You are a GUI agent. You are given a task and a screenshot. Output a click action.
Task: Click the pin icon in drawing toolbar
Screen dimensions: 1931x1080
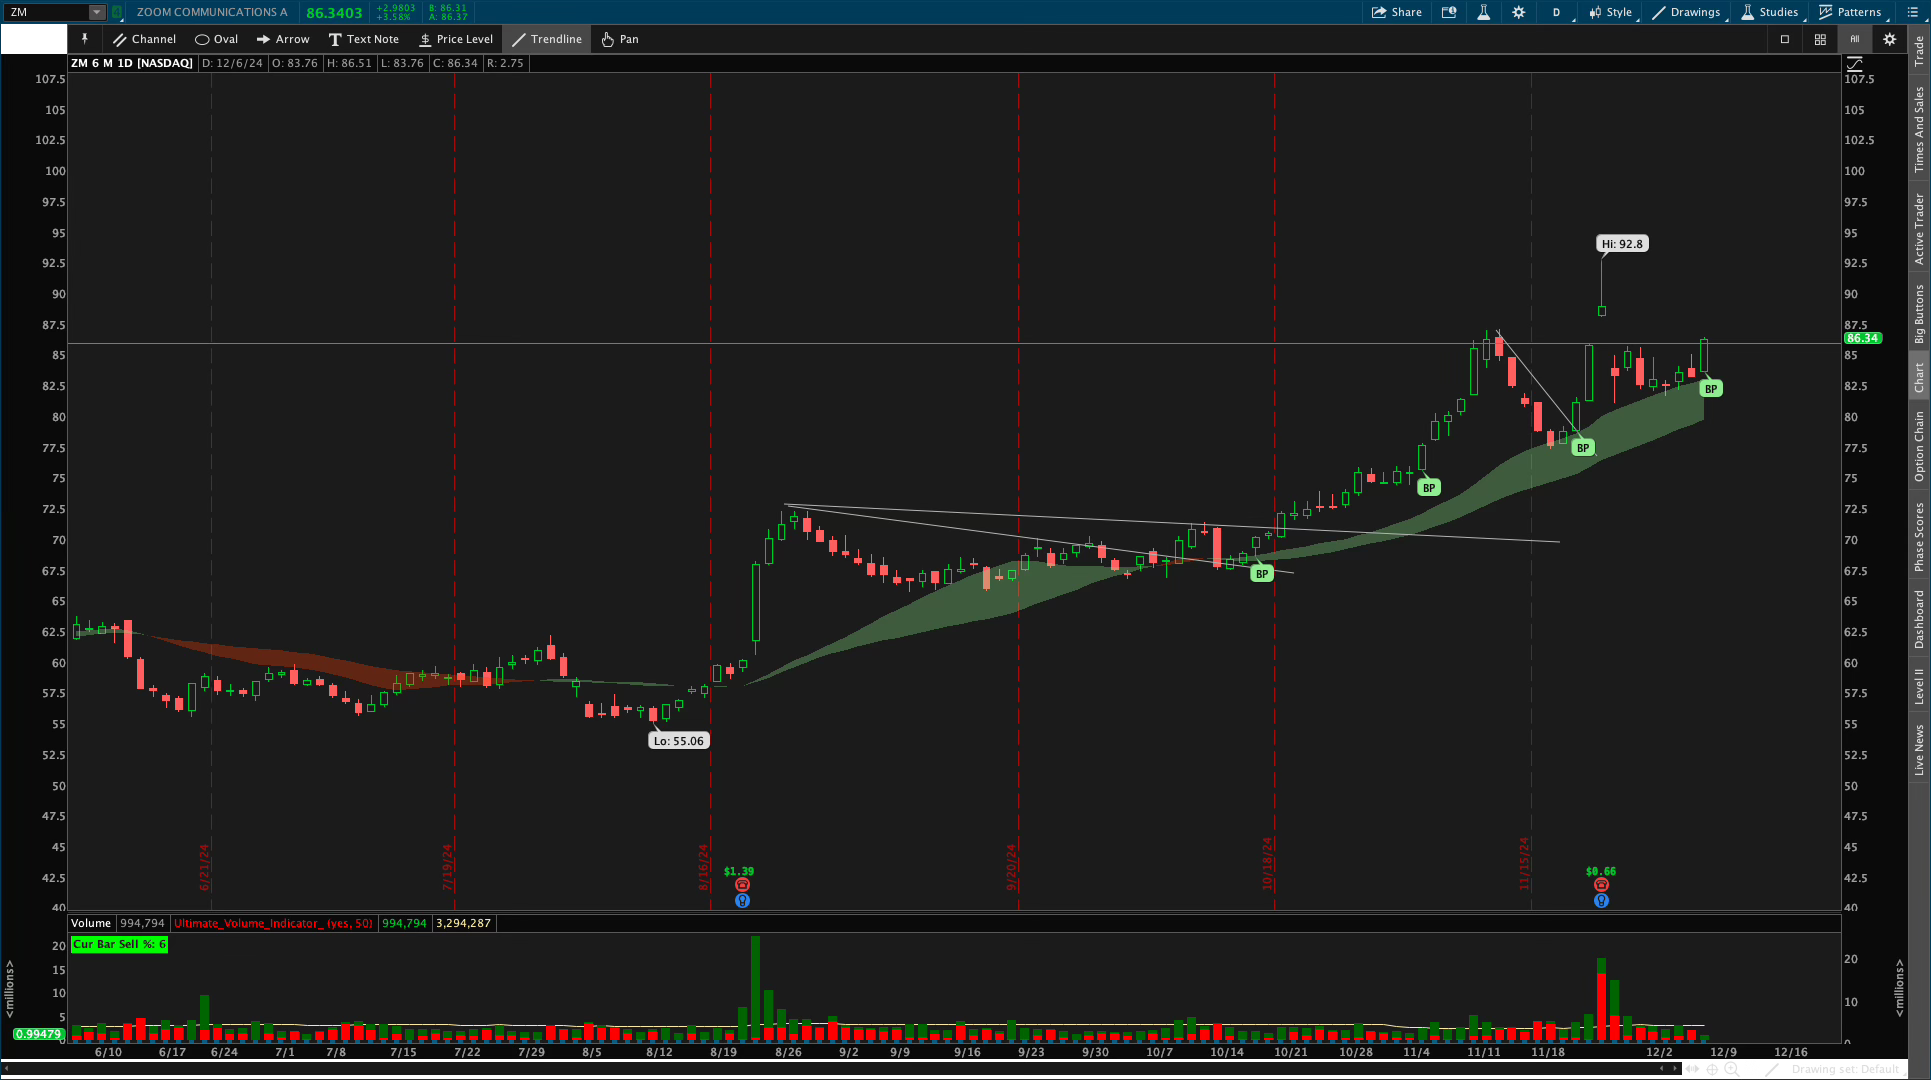click(85, 39)
